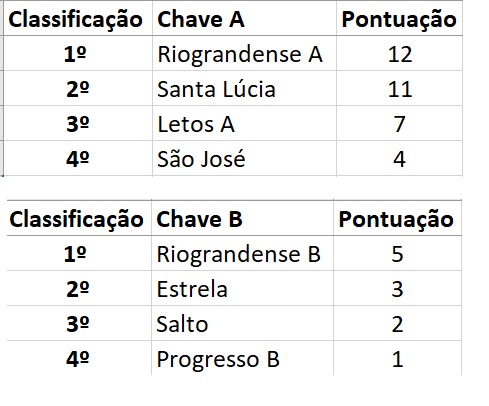Image resolution: width=489 pixels, height=406 pixels.
Task: Click the Santa Lúcia cell
Action: click(244, 88)
